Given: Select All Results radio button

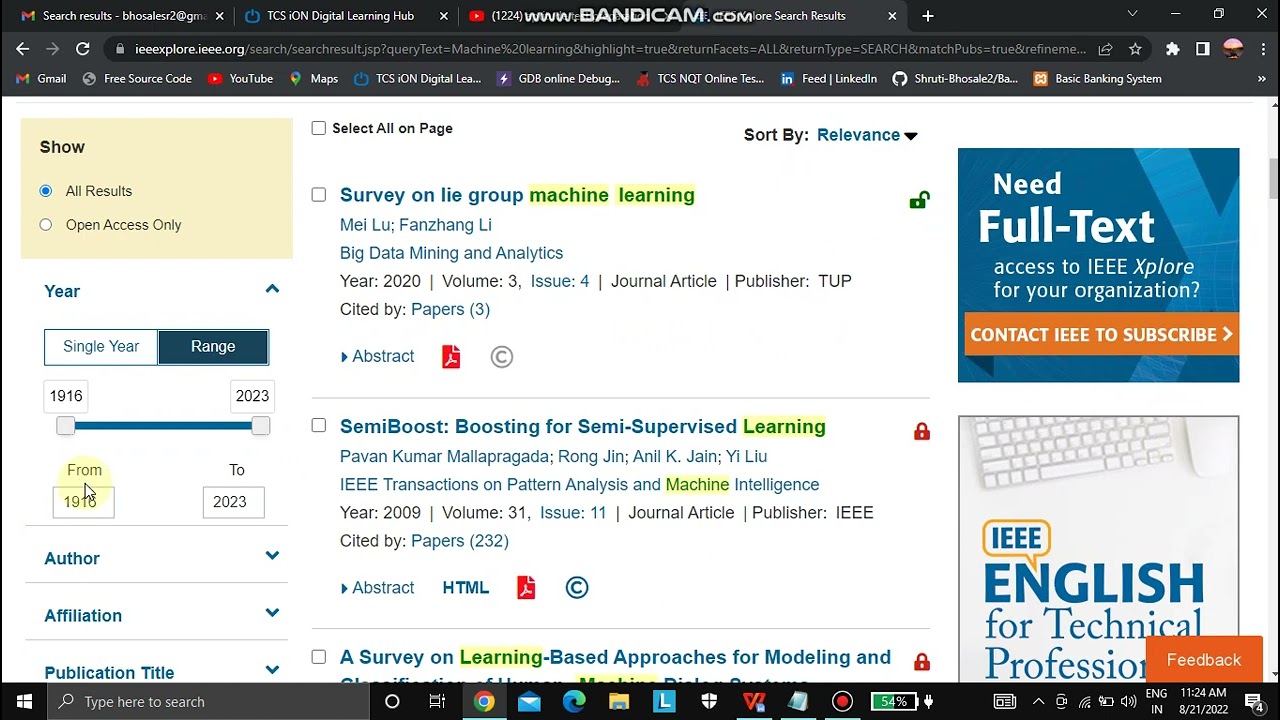Looking at the screenshot, I should pyautogui.click(x=46, y=191).
